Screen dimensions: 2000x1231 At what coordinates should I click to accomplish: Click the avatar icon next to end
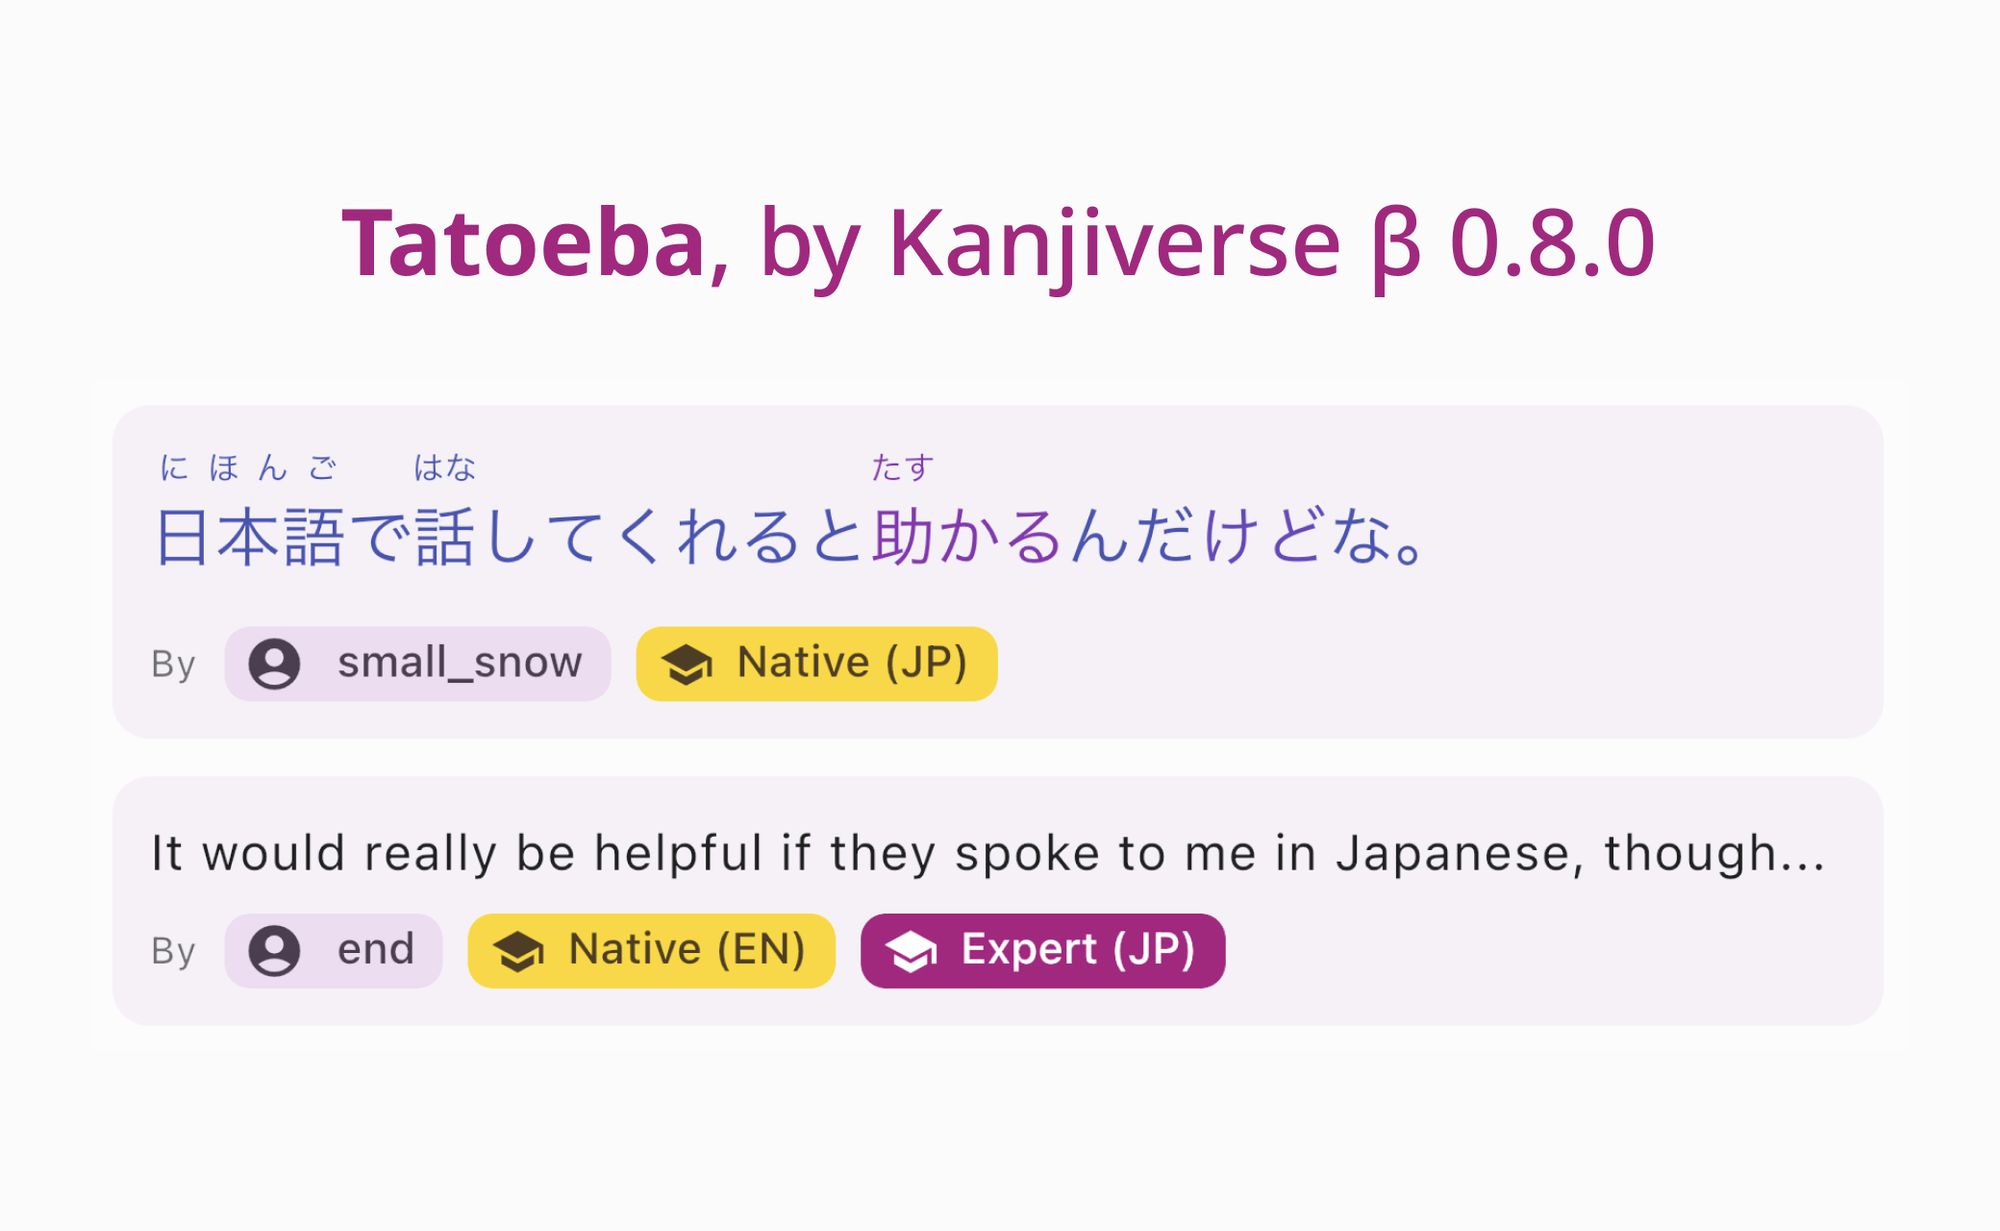(x=272, y=949)
